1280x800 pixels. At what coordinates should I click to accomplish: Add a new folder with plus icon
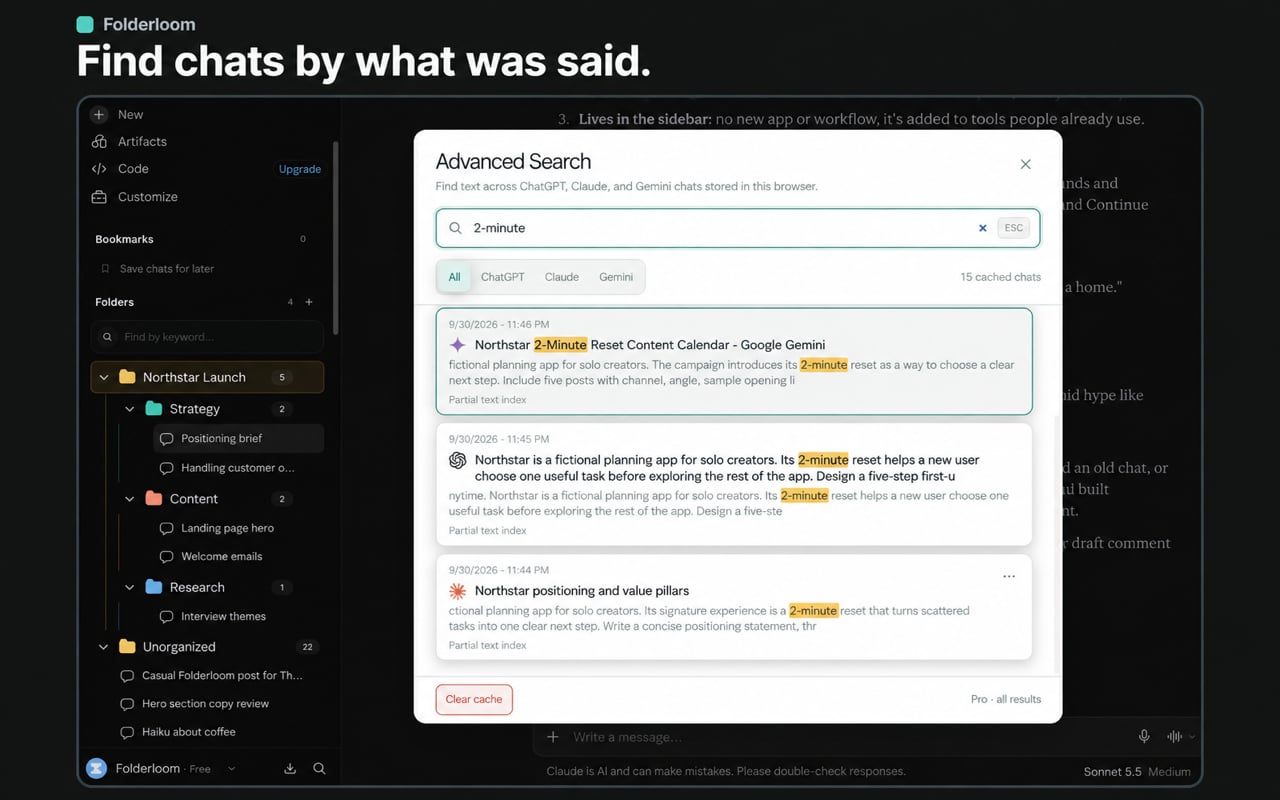click(x=309, y=302)
